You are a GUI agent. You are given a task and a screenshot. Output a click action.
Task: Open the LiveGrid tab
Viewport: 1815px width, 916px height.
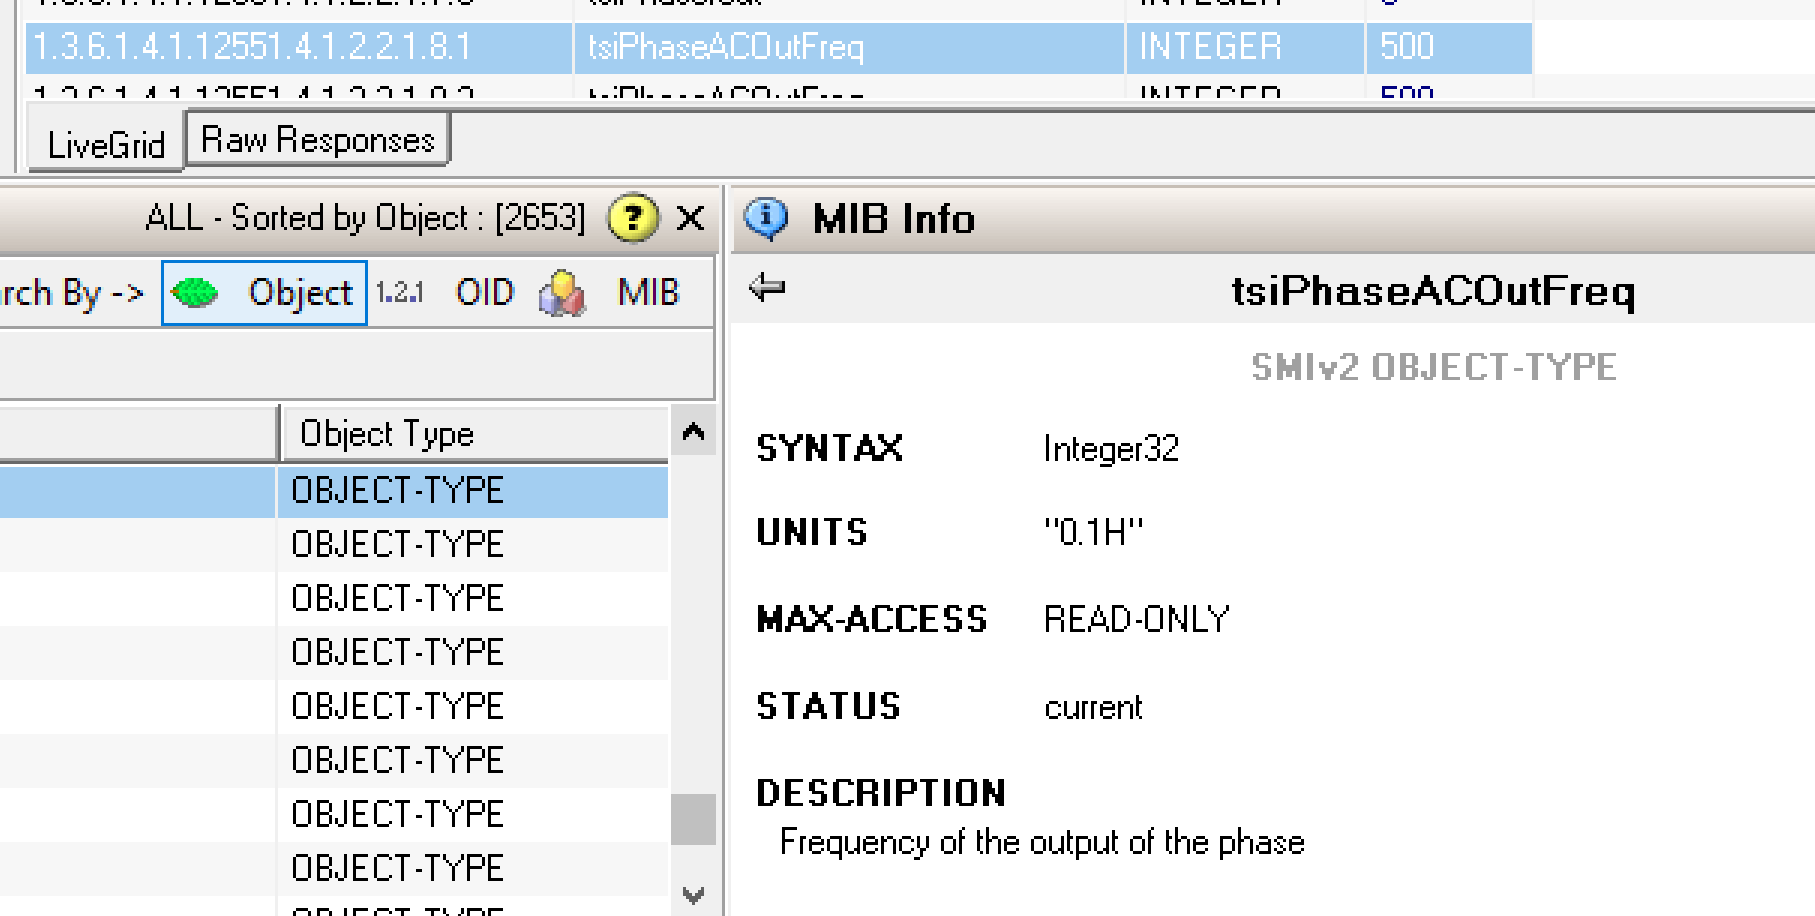pos(106,145)
